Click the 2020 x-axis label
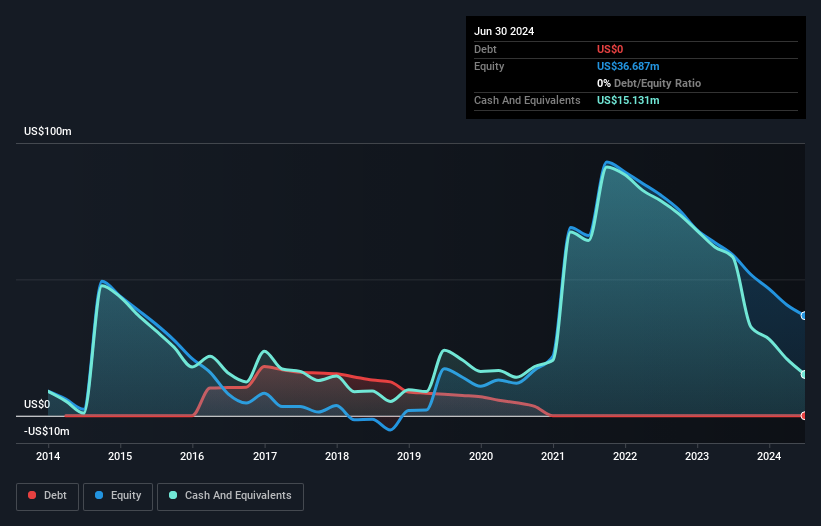This screenshot has height=526, width=821. tap(481, 456)
